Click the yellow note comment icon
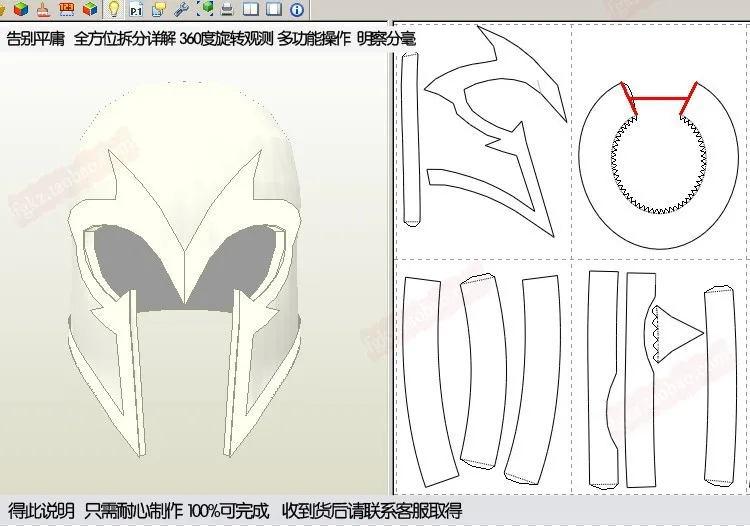The image size is (750, 526). point(158,10)
